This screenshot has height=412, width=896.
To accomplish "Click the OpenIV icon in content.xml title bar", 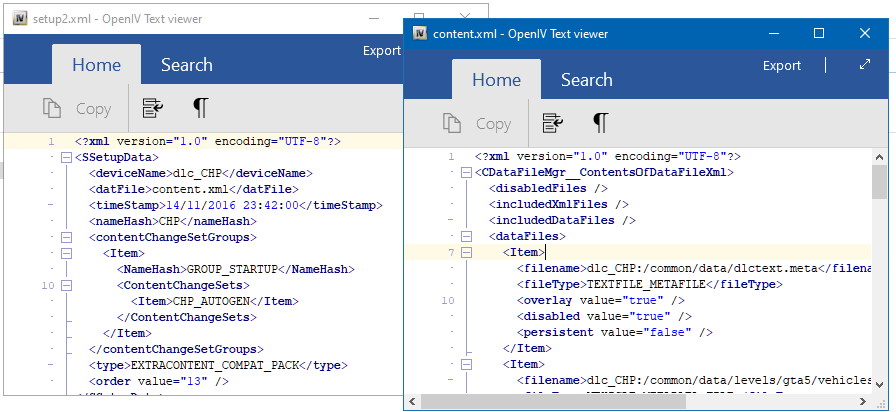I will [419, 34].
